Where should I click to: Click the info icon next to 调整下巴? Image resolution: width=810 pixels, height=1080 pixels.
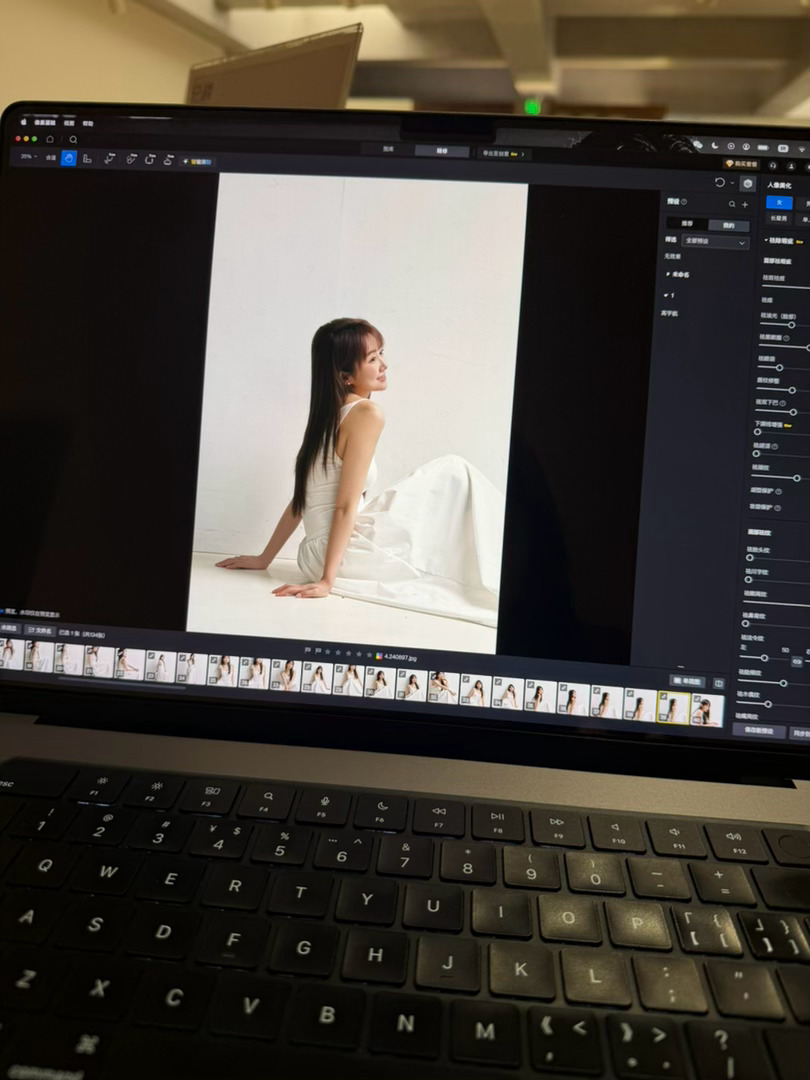click(782, 403)
